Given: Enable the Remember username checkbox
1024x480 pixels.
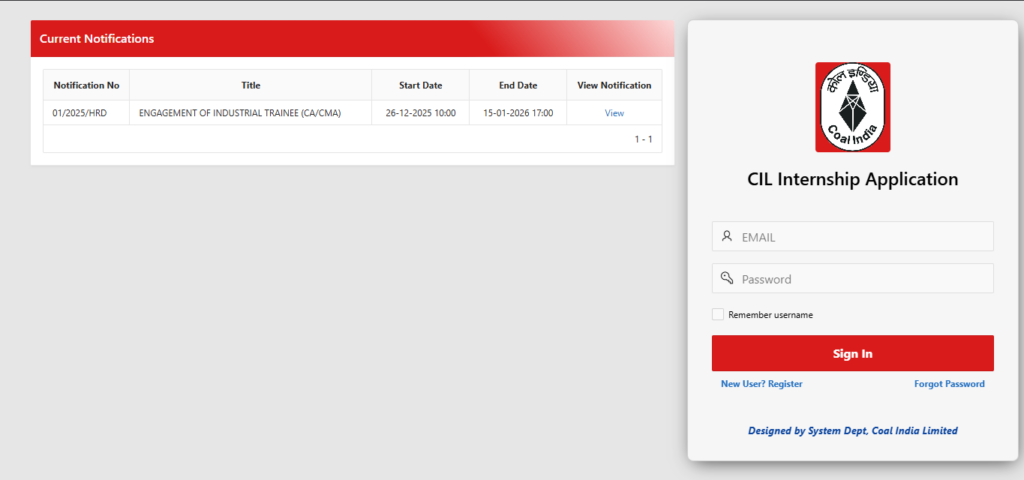Looking at the screenshot, I should pos(718,314).
